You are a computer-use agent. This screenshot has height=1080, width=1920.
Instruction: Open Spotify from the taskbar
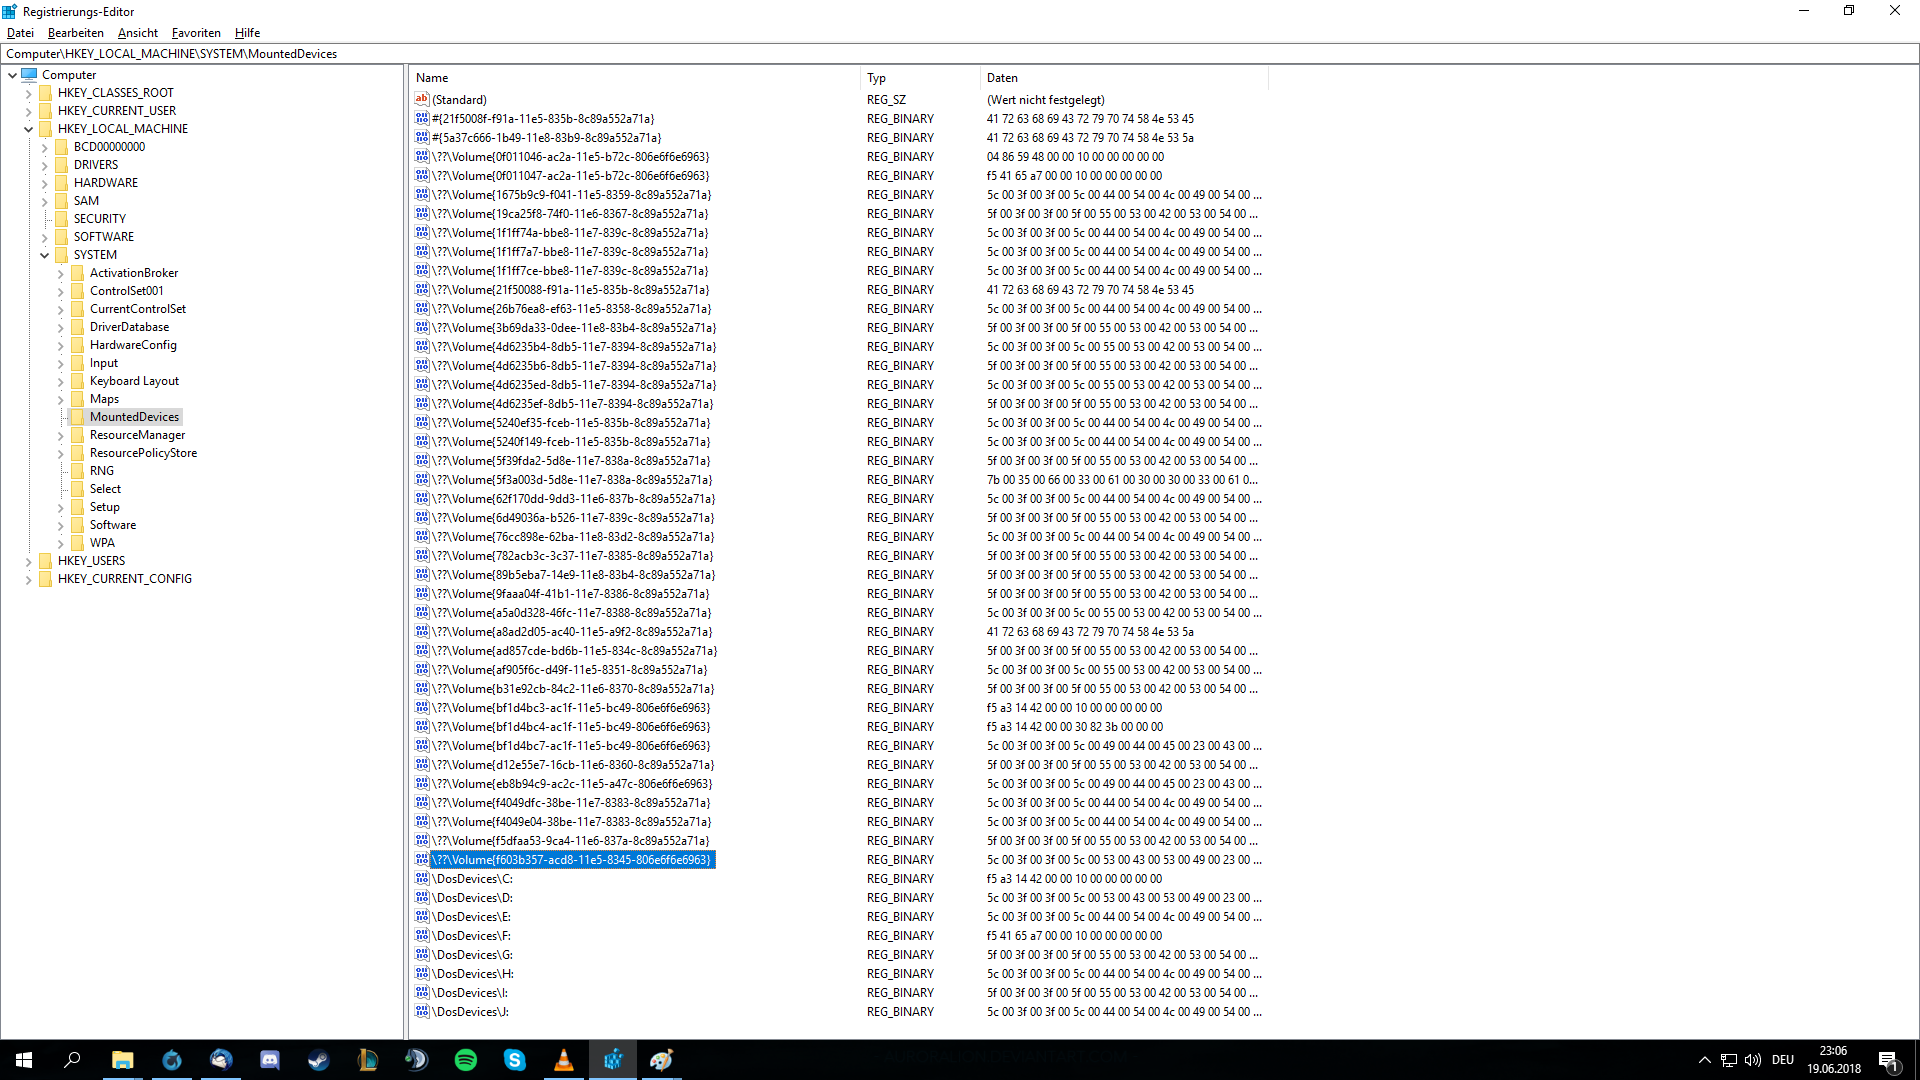tap(466, 1060)
